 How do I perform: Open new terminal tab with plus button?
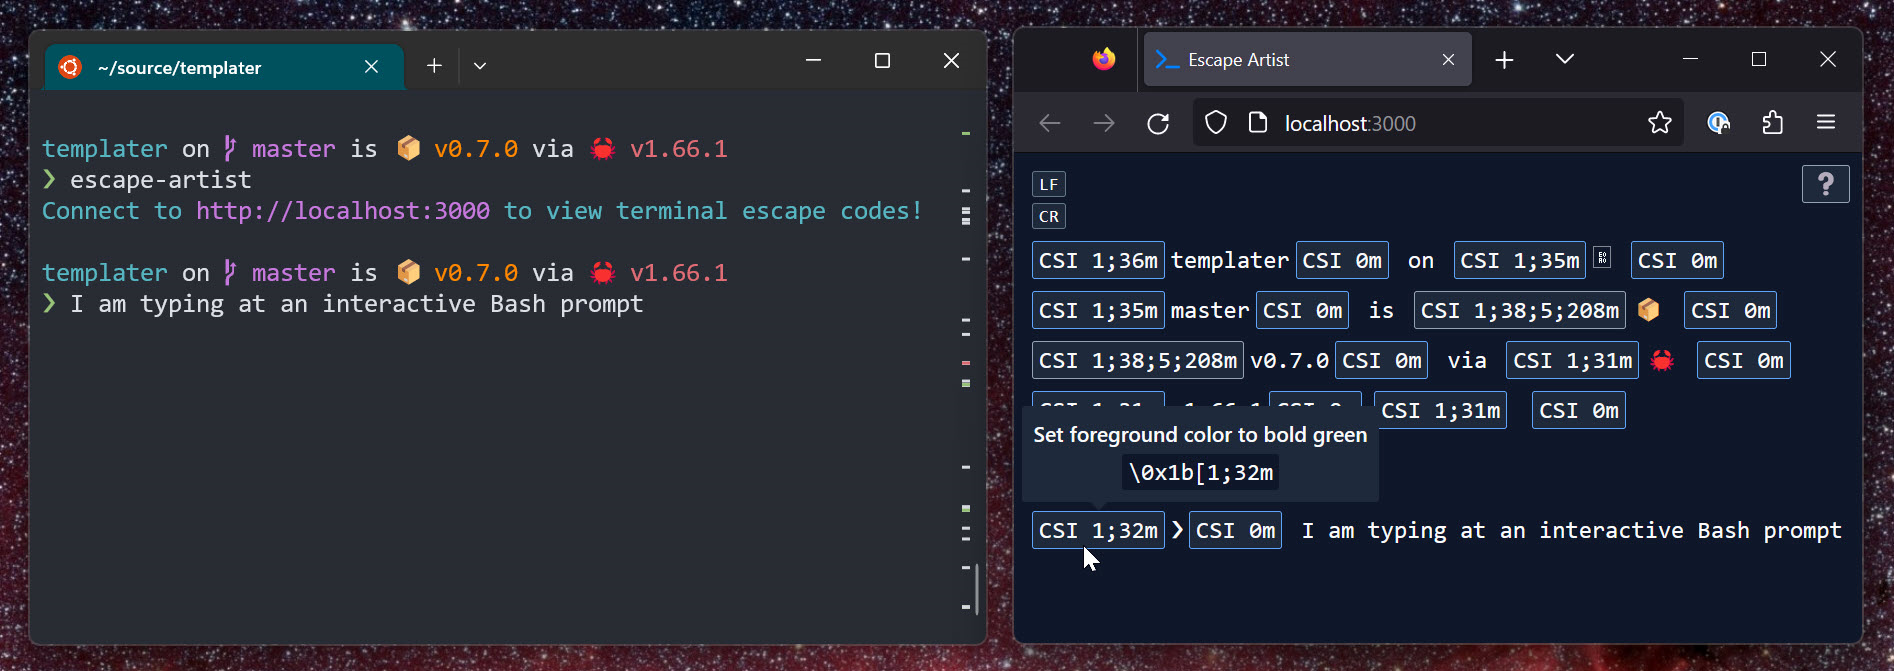(434, 66)
